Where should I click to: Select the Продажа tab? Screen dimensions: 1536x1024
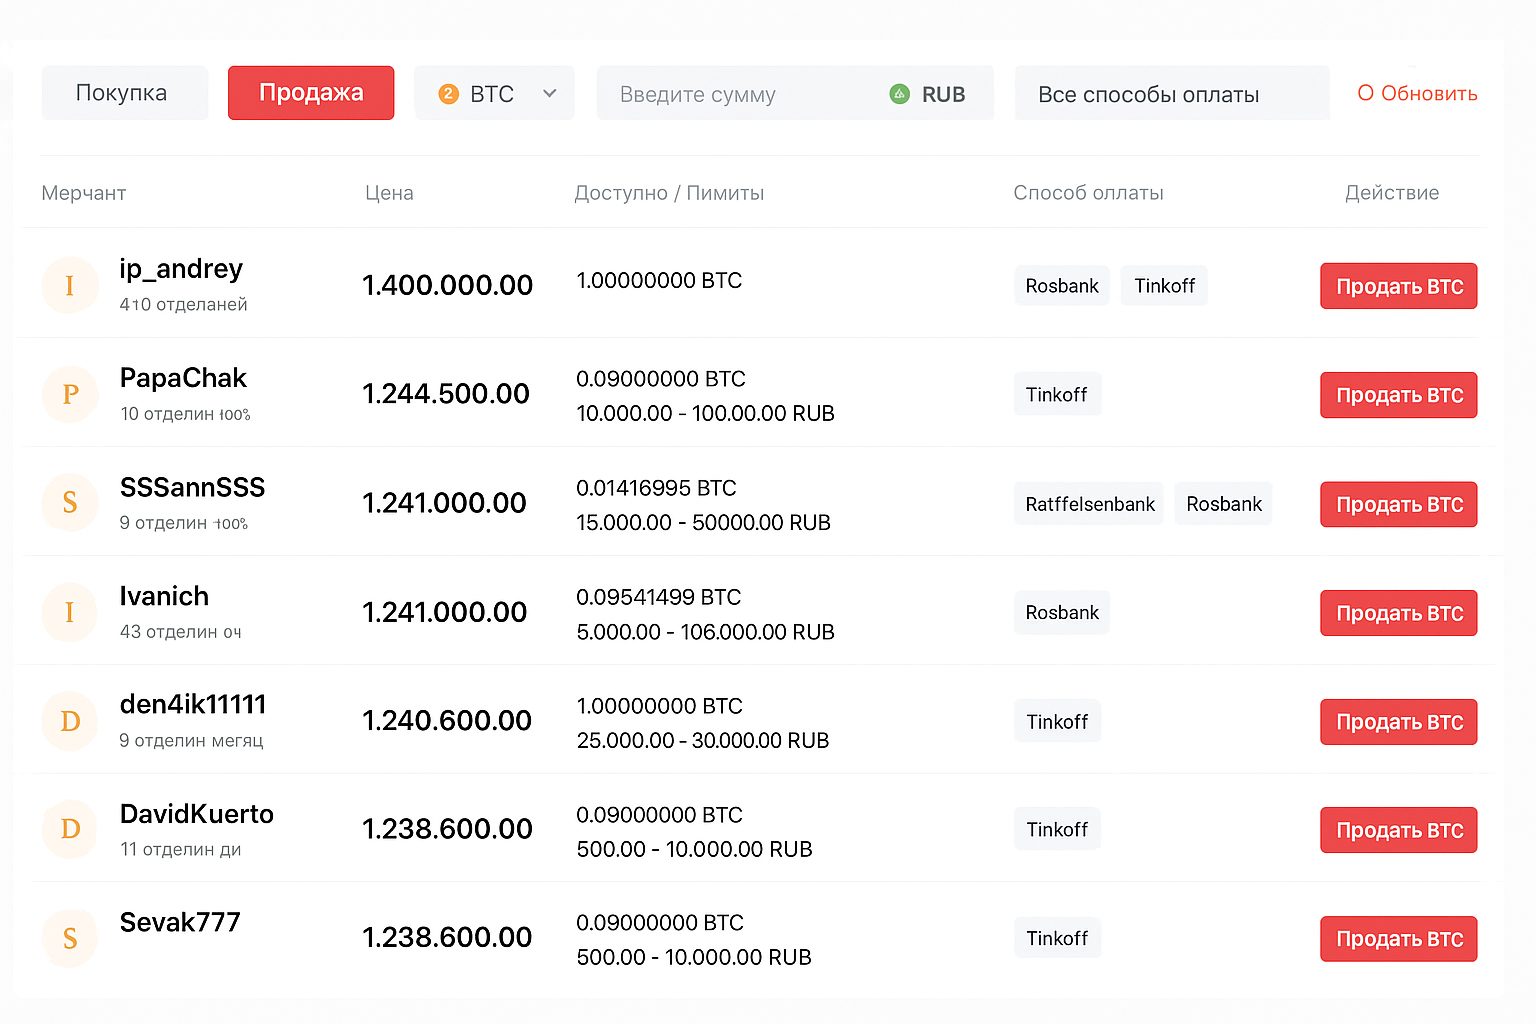pos(311,93)
